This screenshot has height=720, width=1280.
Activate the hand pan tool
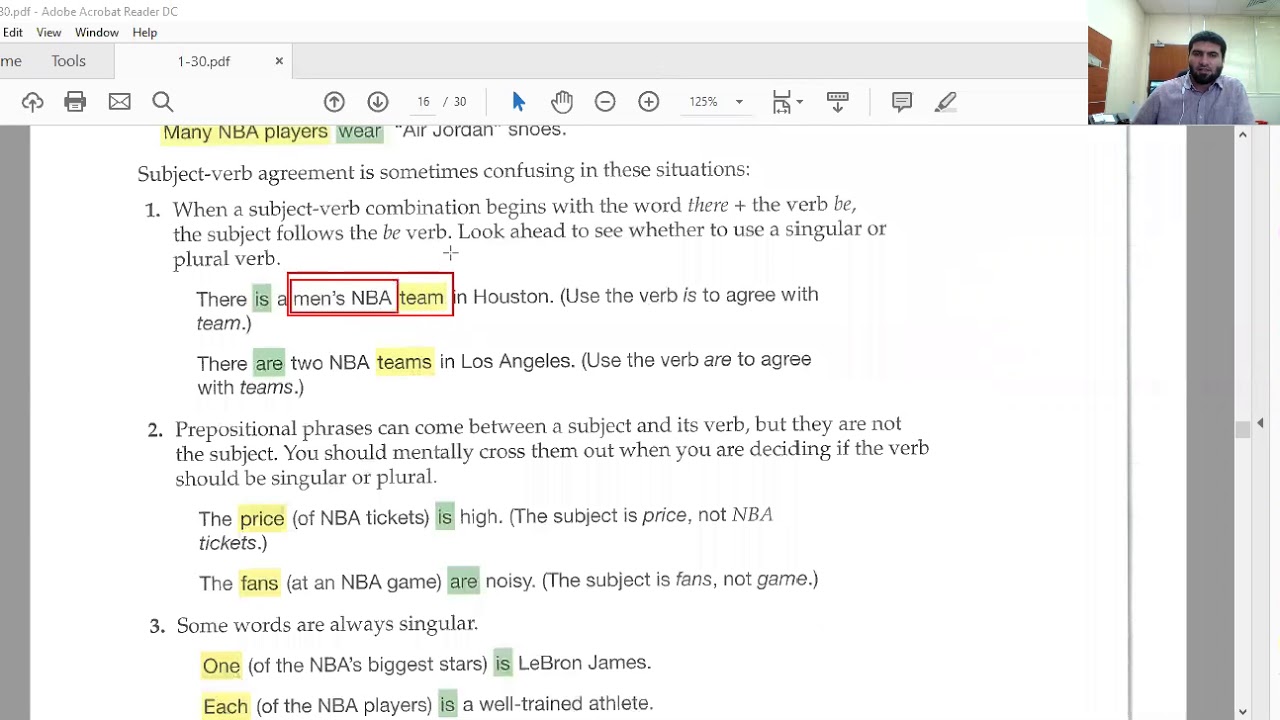coord(561,101)
